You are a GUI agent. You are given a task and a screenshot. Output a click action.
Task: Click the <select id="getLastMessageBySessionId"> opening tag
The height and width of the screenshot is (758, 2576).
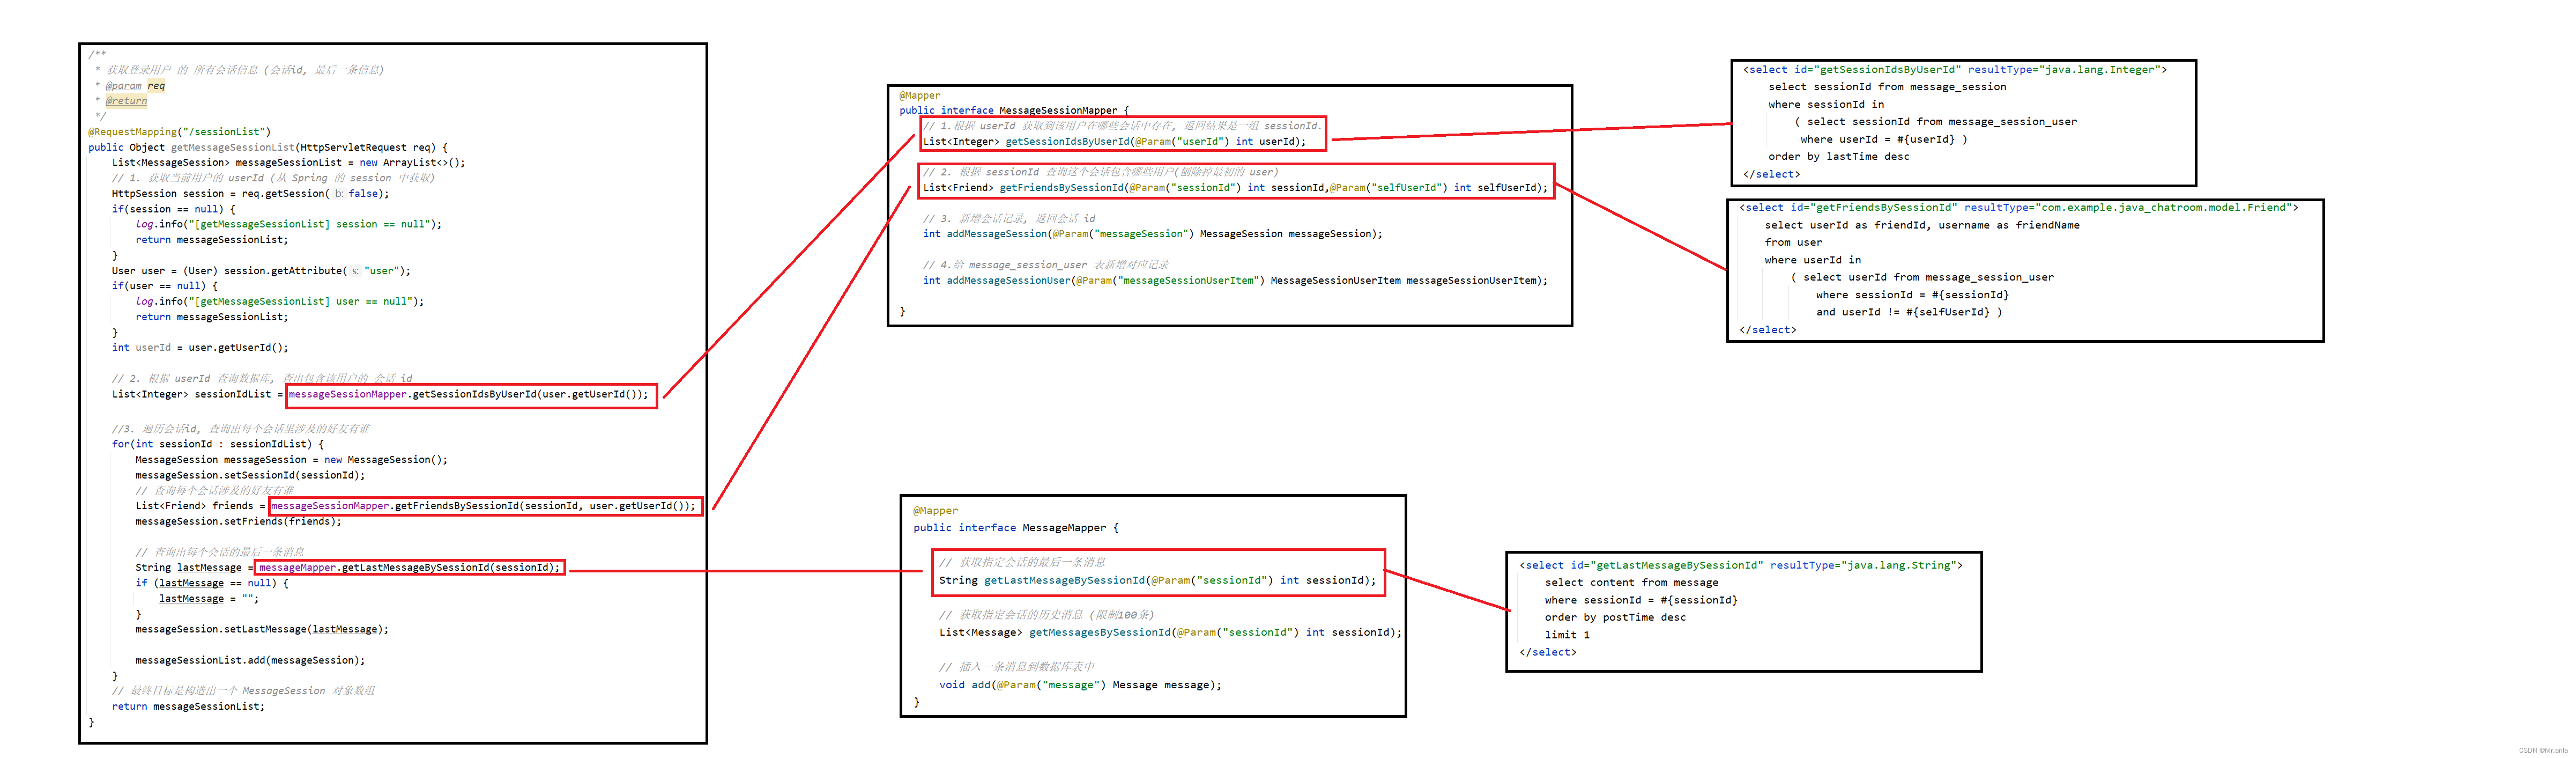point(1740,566)
